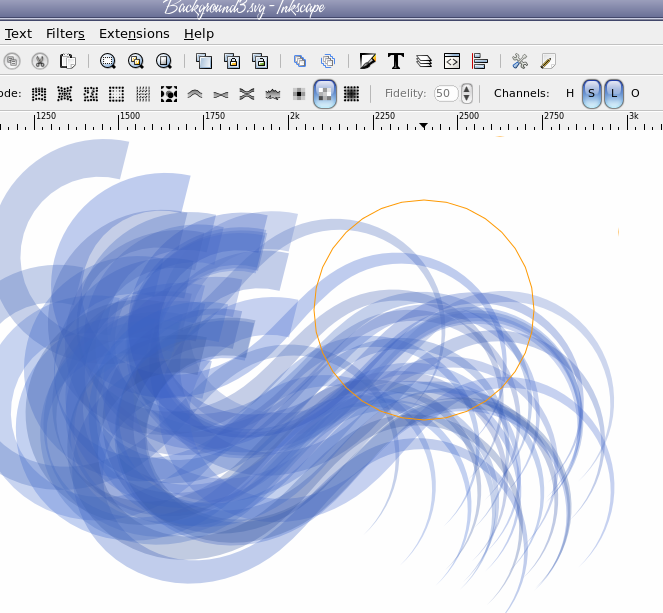Click the Paste clipboard icon

(67, 61)
